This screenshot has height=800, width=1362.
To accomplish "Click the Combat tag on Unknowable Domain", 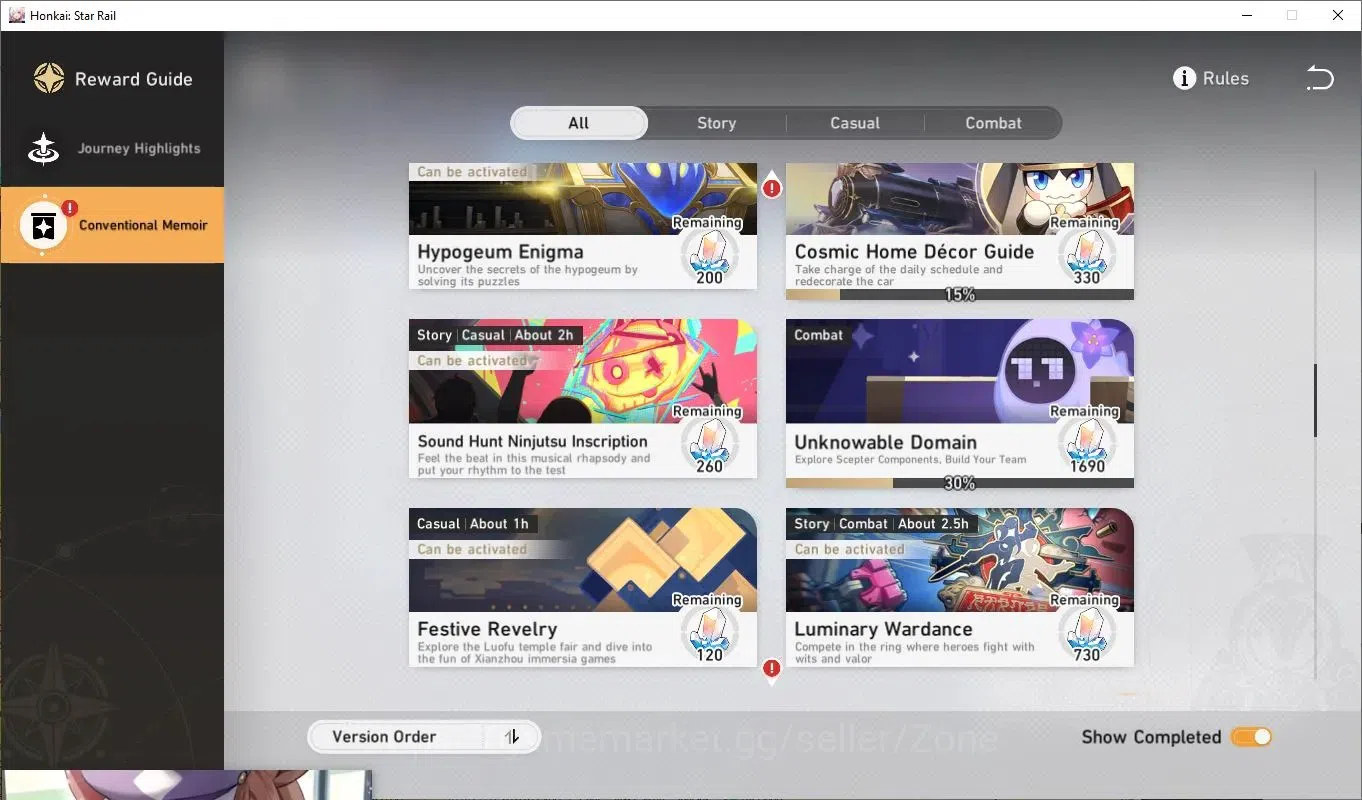I will tap(818, 335).
